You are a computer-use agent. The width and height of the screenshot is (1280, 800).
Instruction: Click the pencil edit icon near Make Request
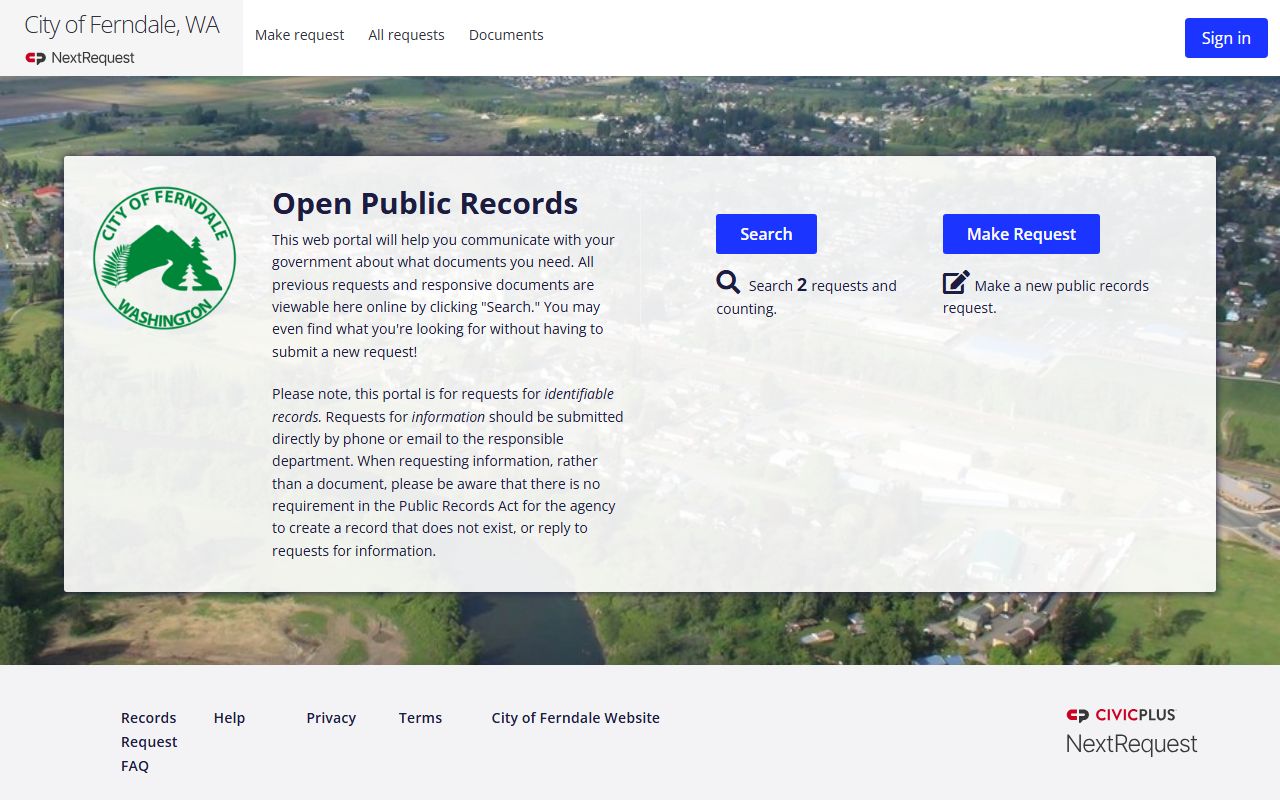pos(956,282)
